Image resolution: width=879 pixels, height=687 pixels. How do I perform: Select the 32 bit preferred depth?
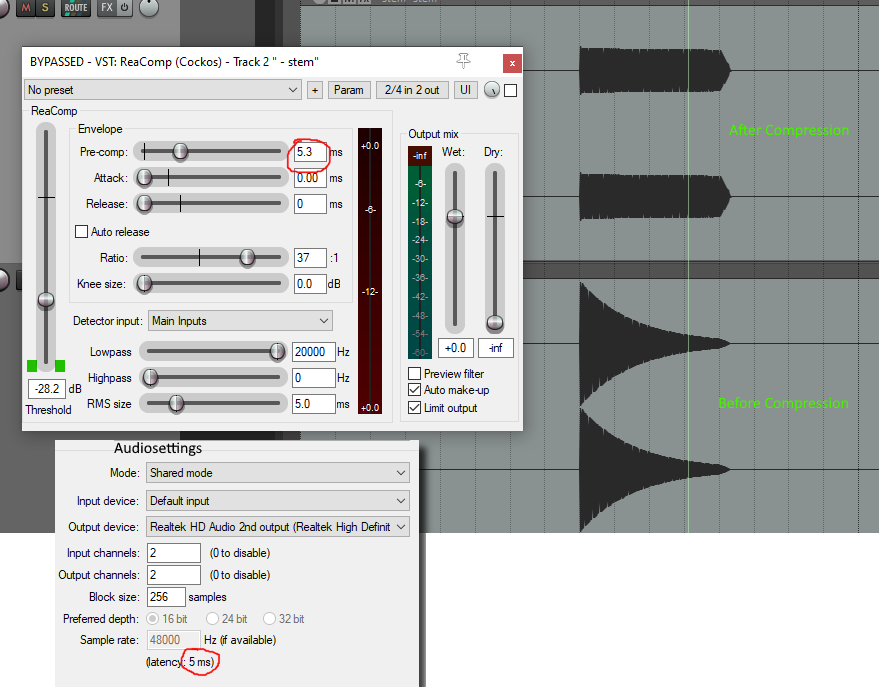coord(270,619)
